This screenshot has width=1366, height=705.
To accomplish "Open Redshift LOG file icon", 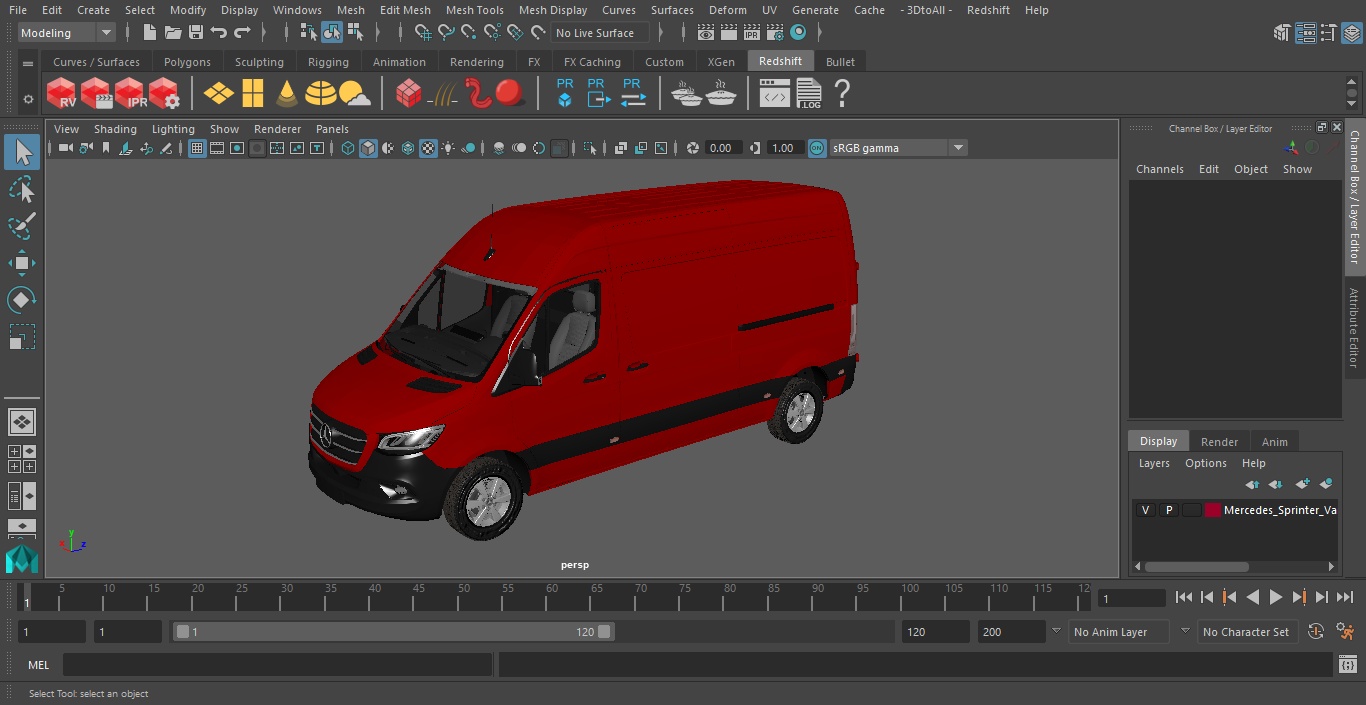I will (x=809, y=93).
